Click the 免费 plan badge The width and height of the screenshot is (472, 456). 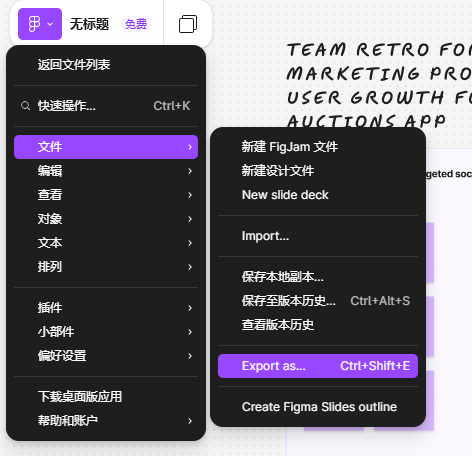tap(136, 24)
